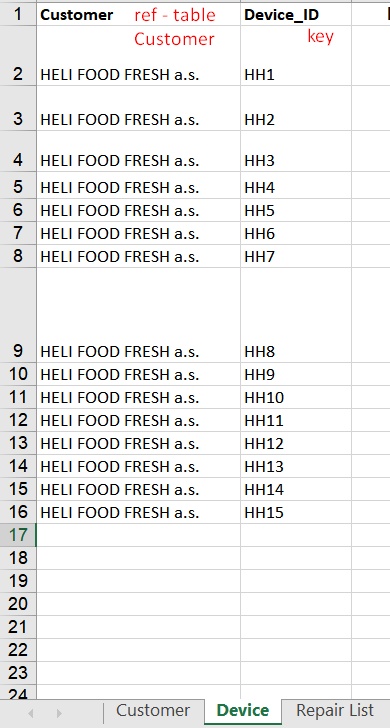This screenshot has width=390, height=728.
Task: Select the Device sheet tab
Action: click(243, 711)
